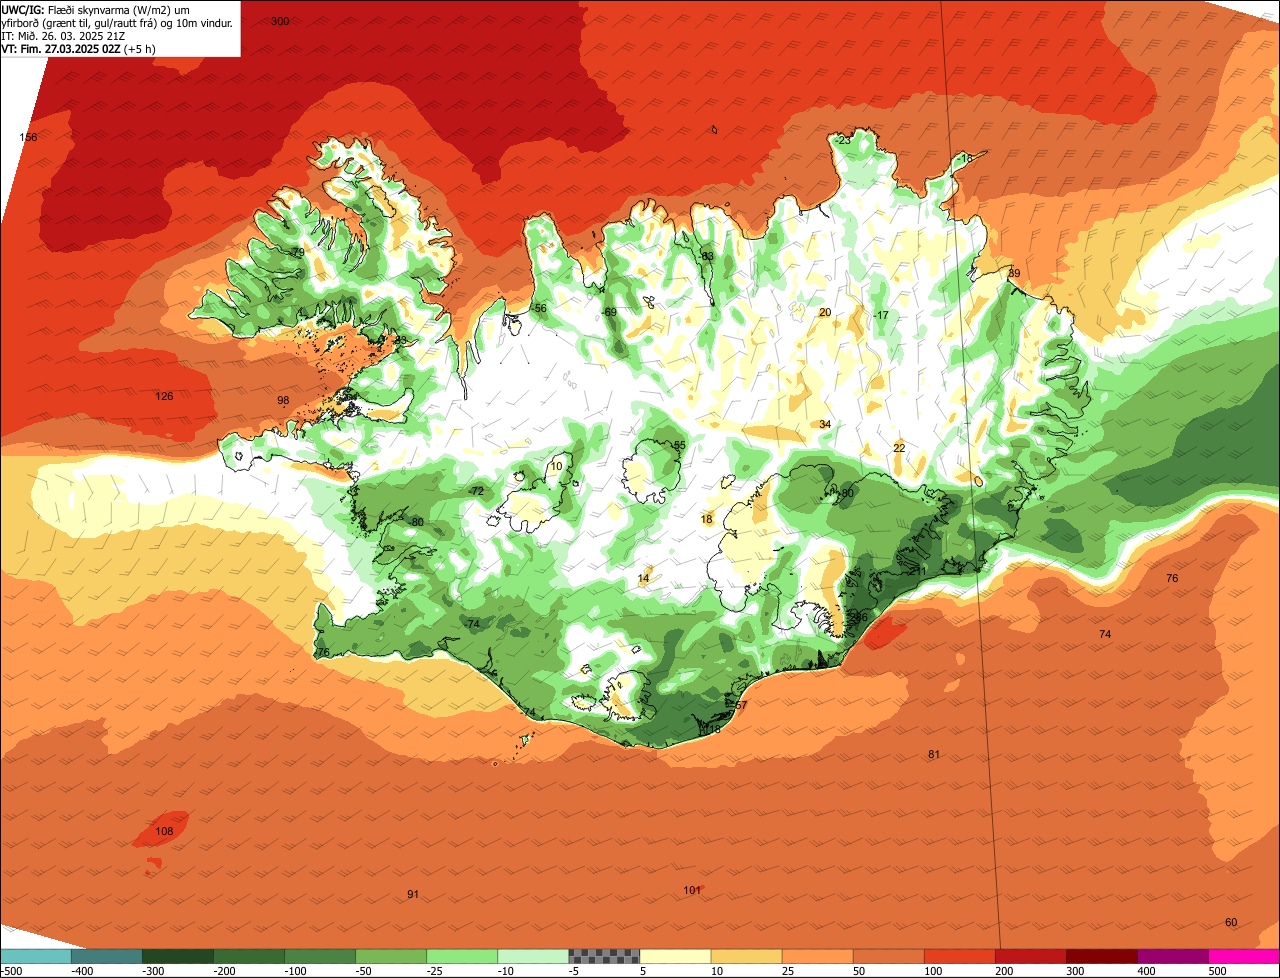The width and height of the screenshot is (1280, 978).
Task: Click the map value '98' near the peninsula
Action: (283, 400)
